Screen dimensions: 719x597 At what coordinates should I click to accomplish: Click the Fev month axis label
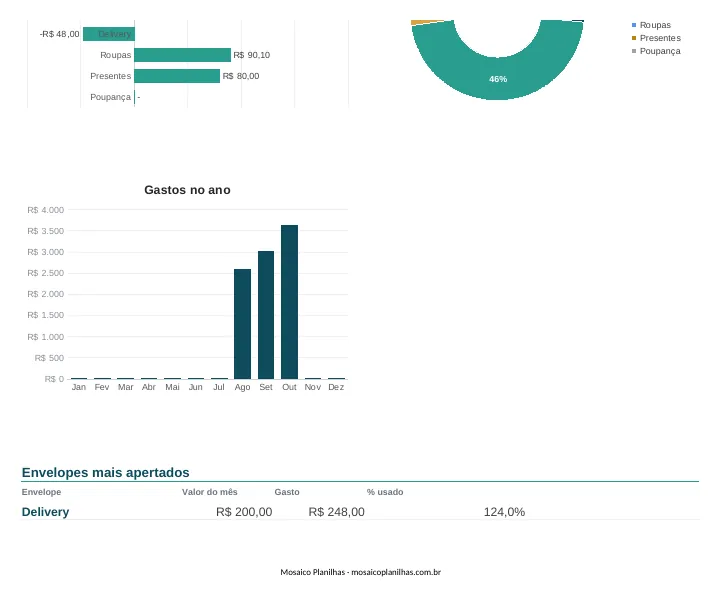tap(102, 387)
